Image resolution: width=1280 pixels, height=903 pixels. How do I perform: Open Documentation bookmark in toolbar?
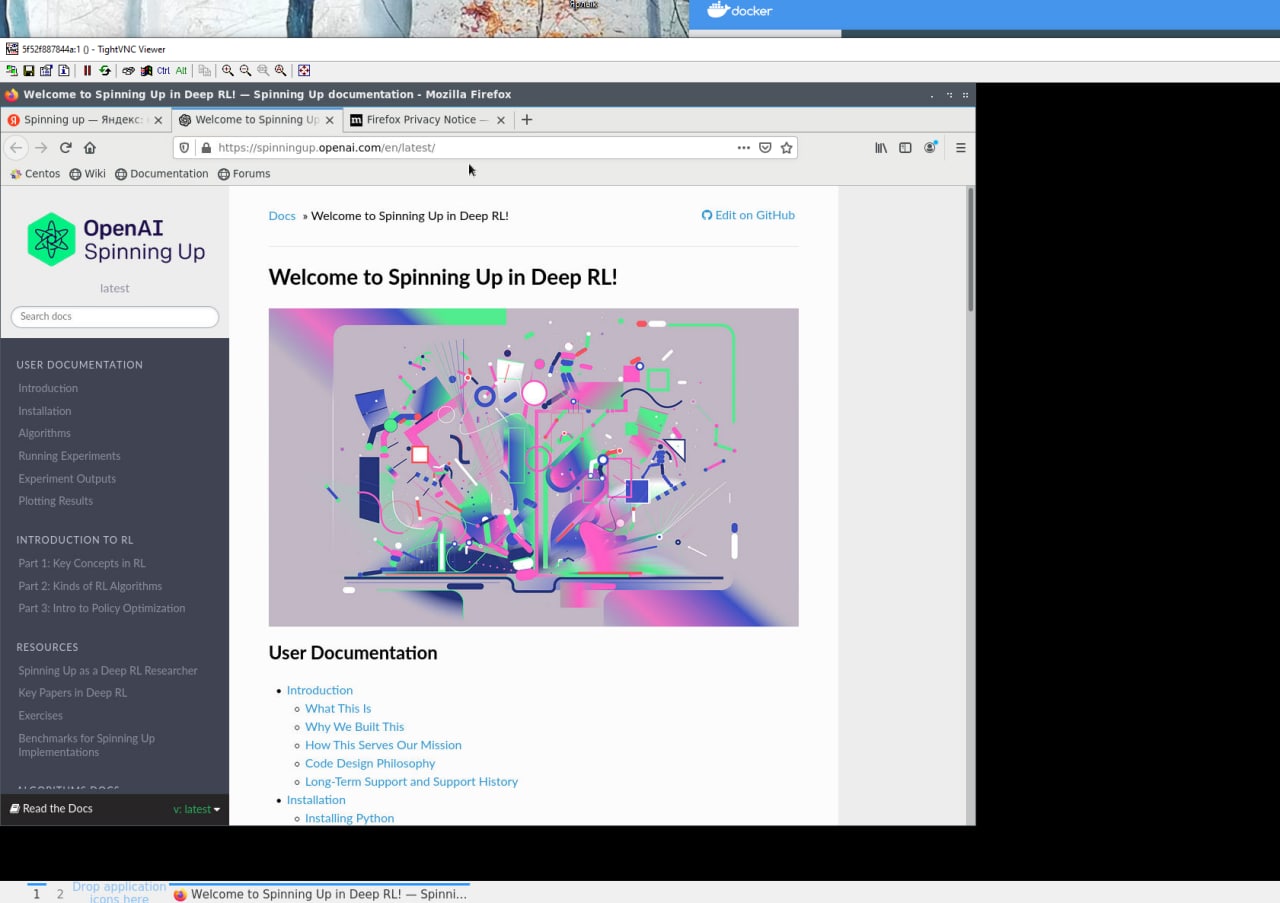pyautogui.click(x=162, y=173)
